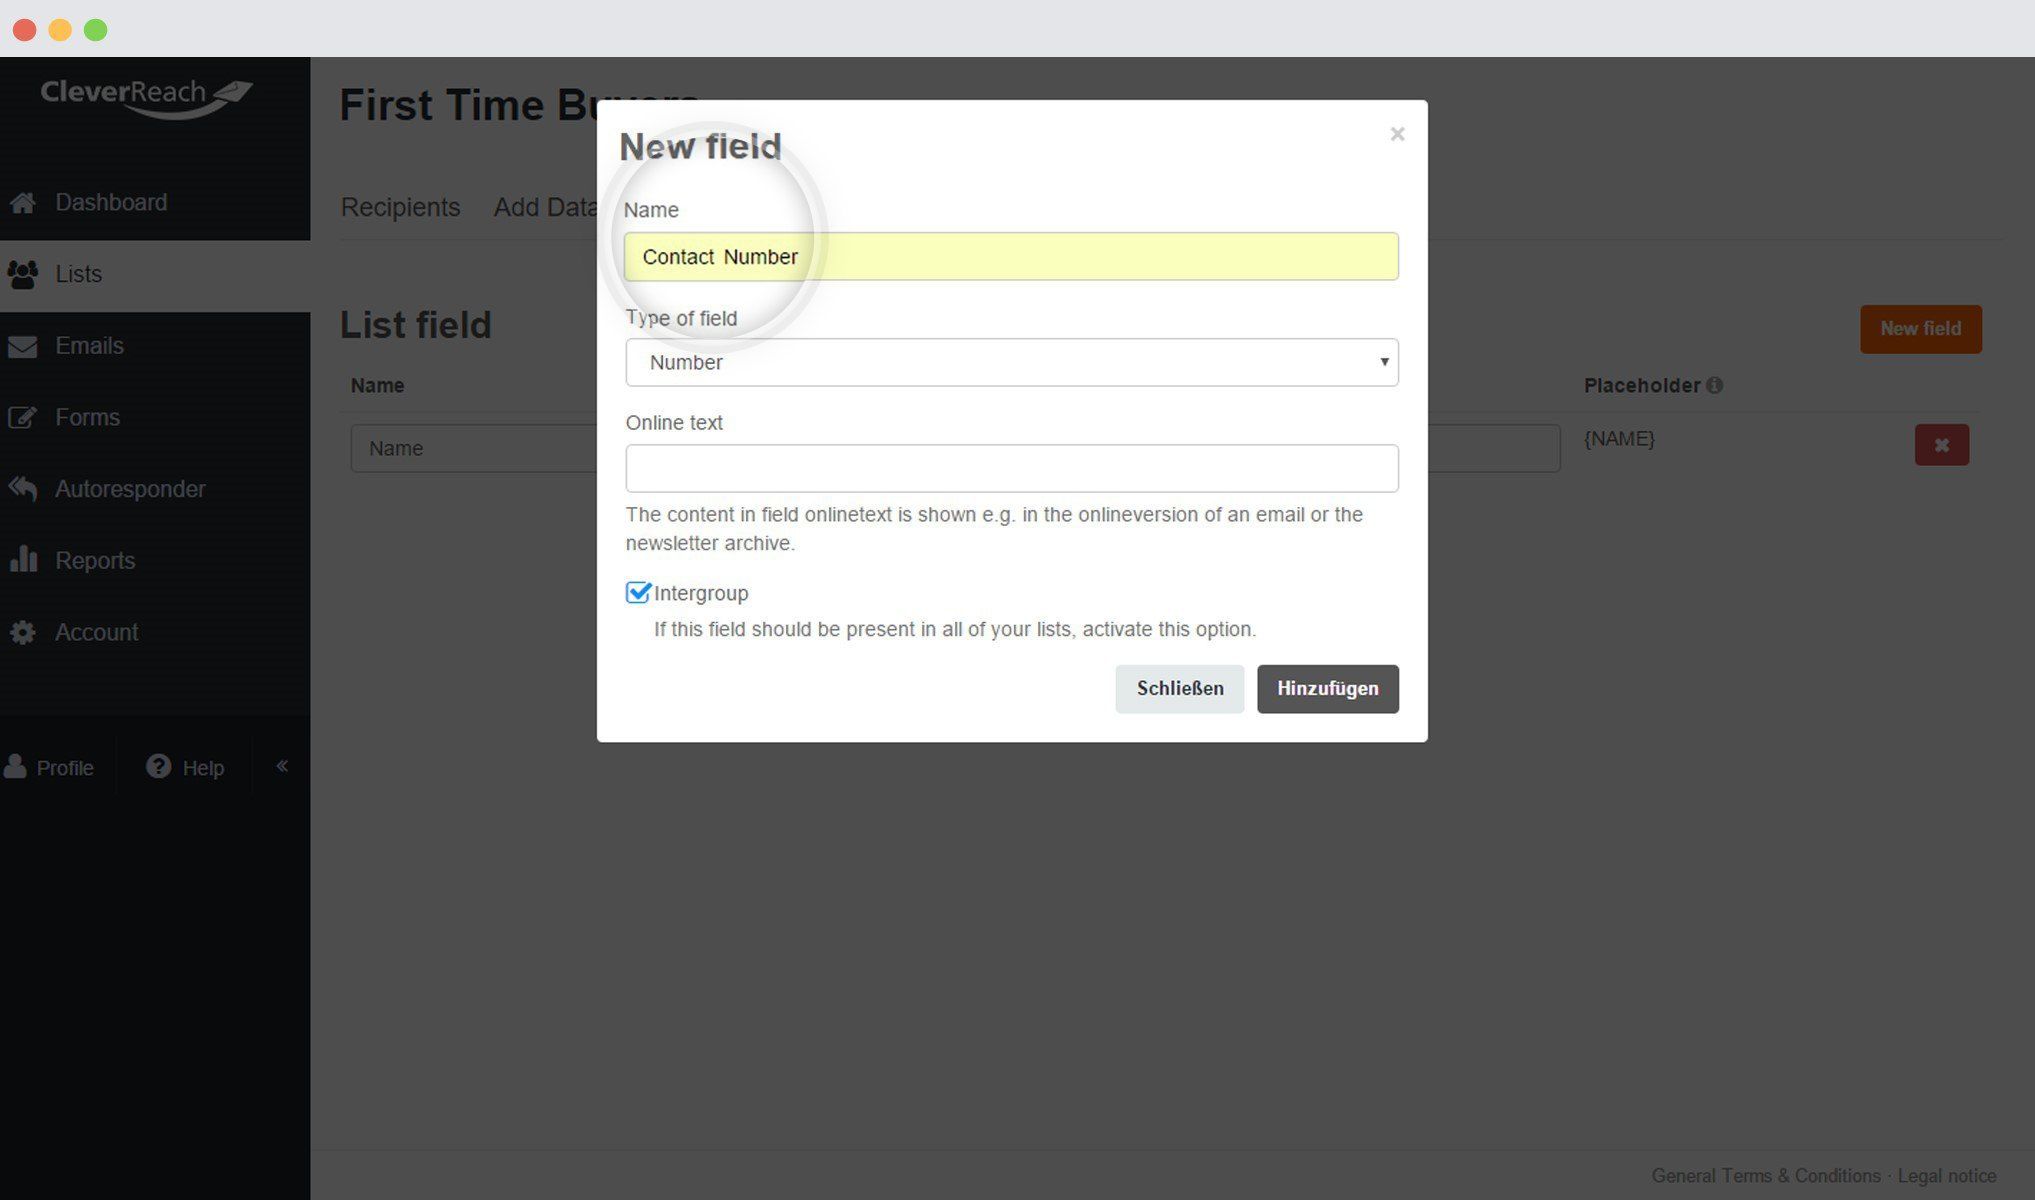Collapse the sidebar with the double chevron
Screen dimensions: 2035x1200
point(282,766)
